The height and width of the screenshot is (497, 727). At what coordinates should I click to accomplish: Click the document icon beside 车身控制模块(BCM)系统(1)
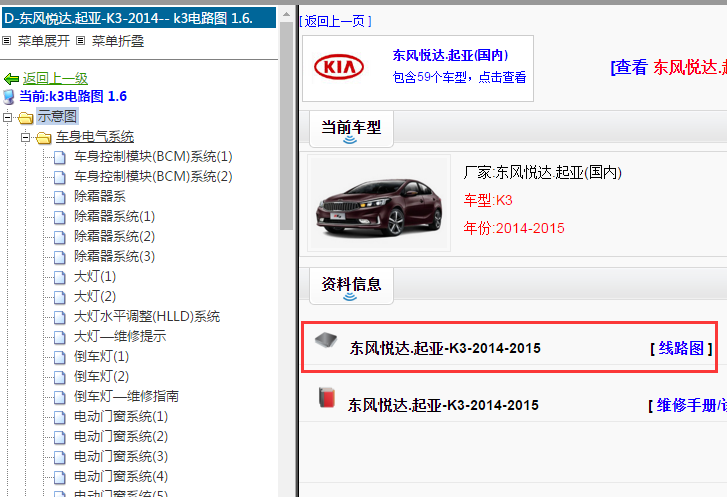[x=59, y=158]
